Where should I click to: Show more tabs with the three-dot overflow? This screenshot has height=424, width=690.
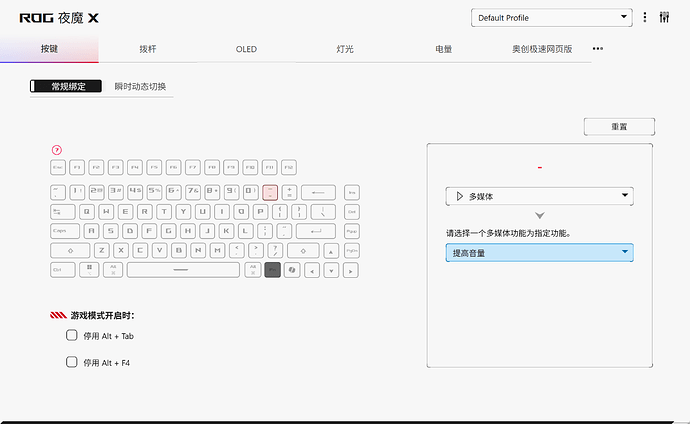pyautogui.click(x=598, y=49)
